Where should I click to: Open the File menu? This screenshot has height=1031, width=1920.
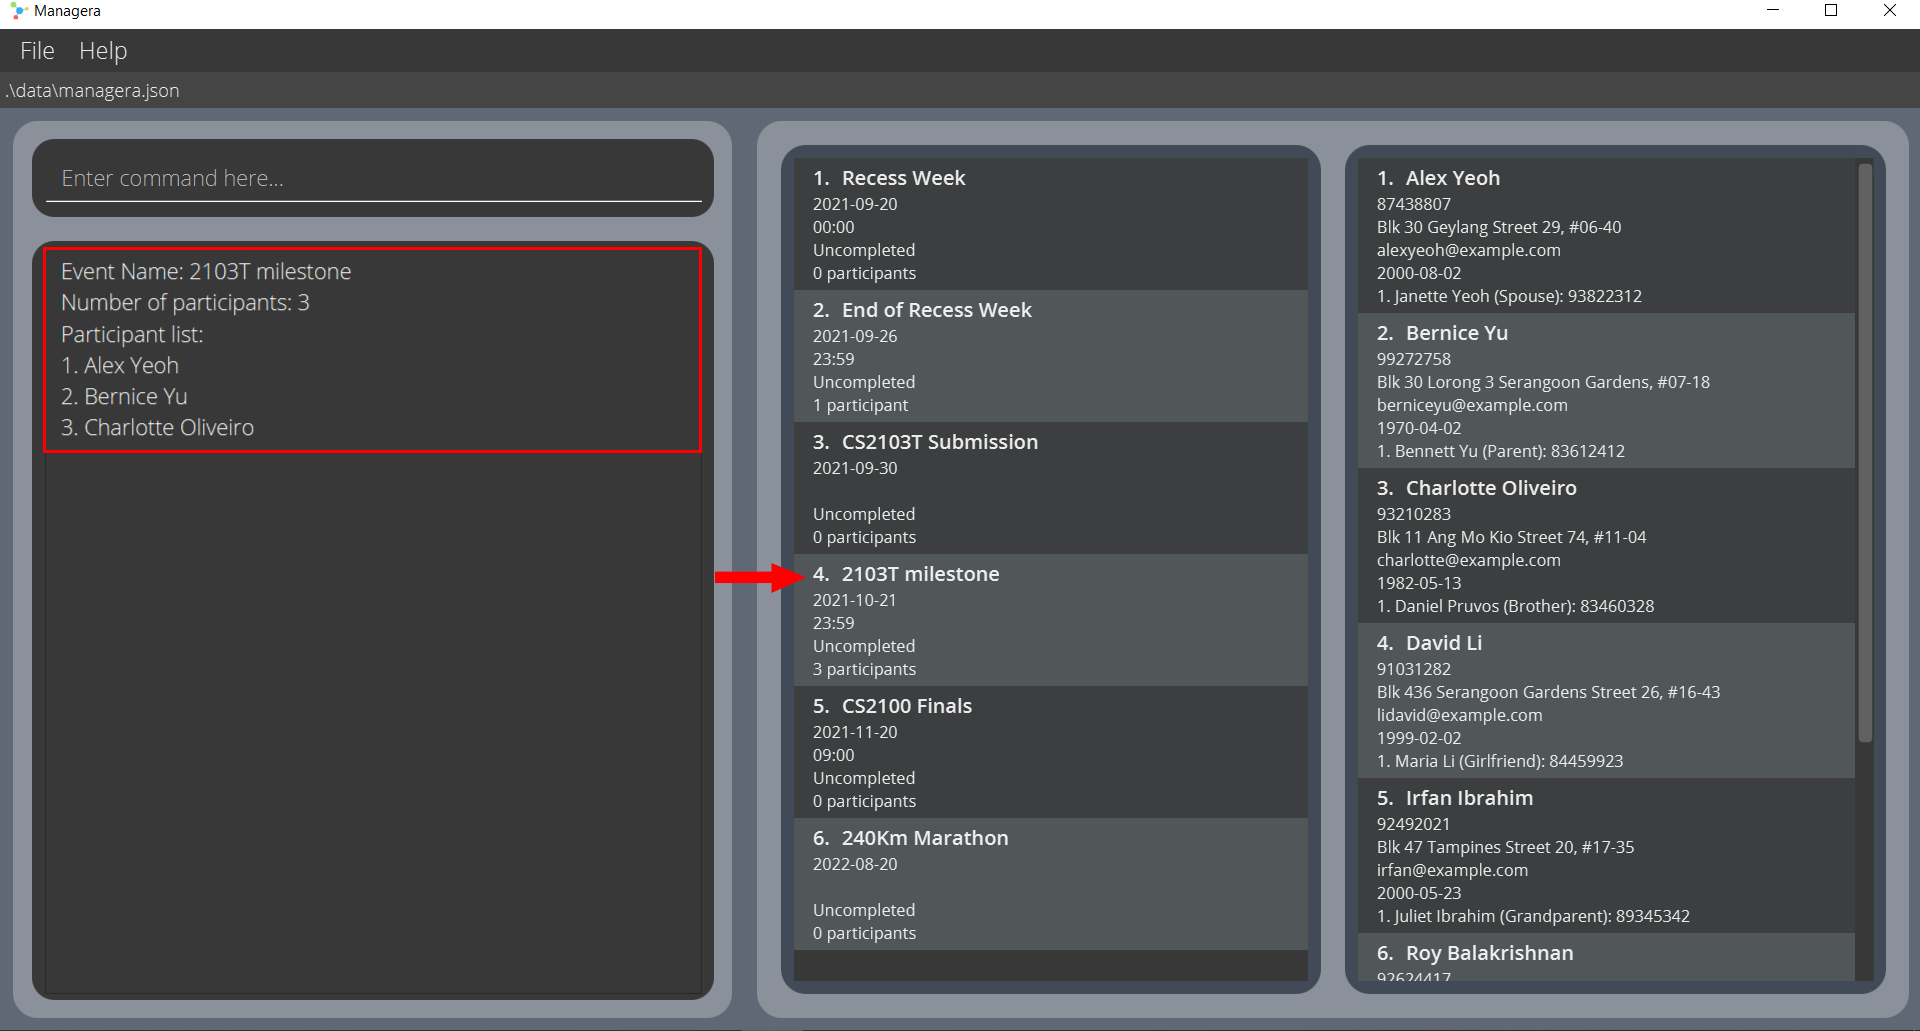tap(37, 50)
